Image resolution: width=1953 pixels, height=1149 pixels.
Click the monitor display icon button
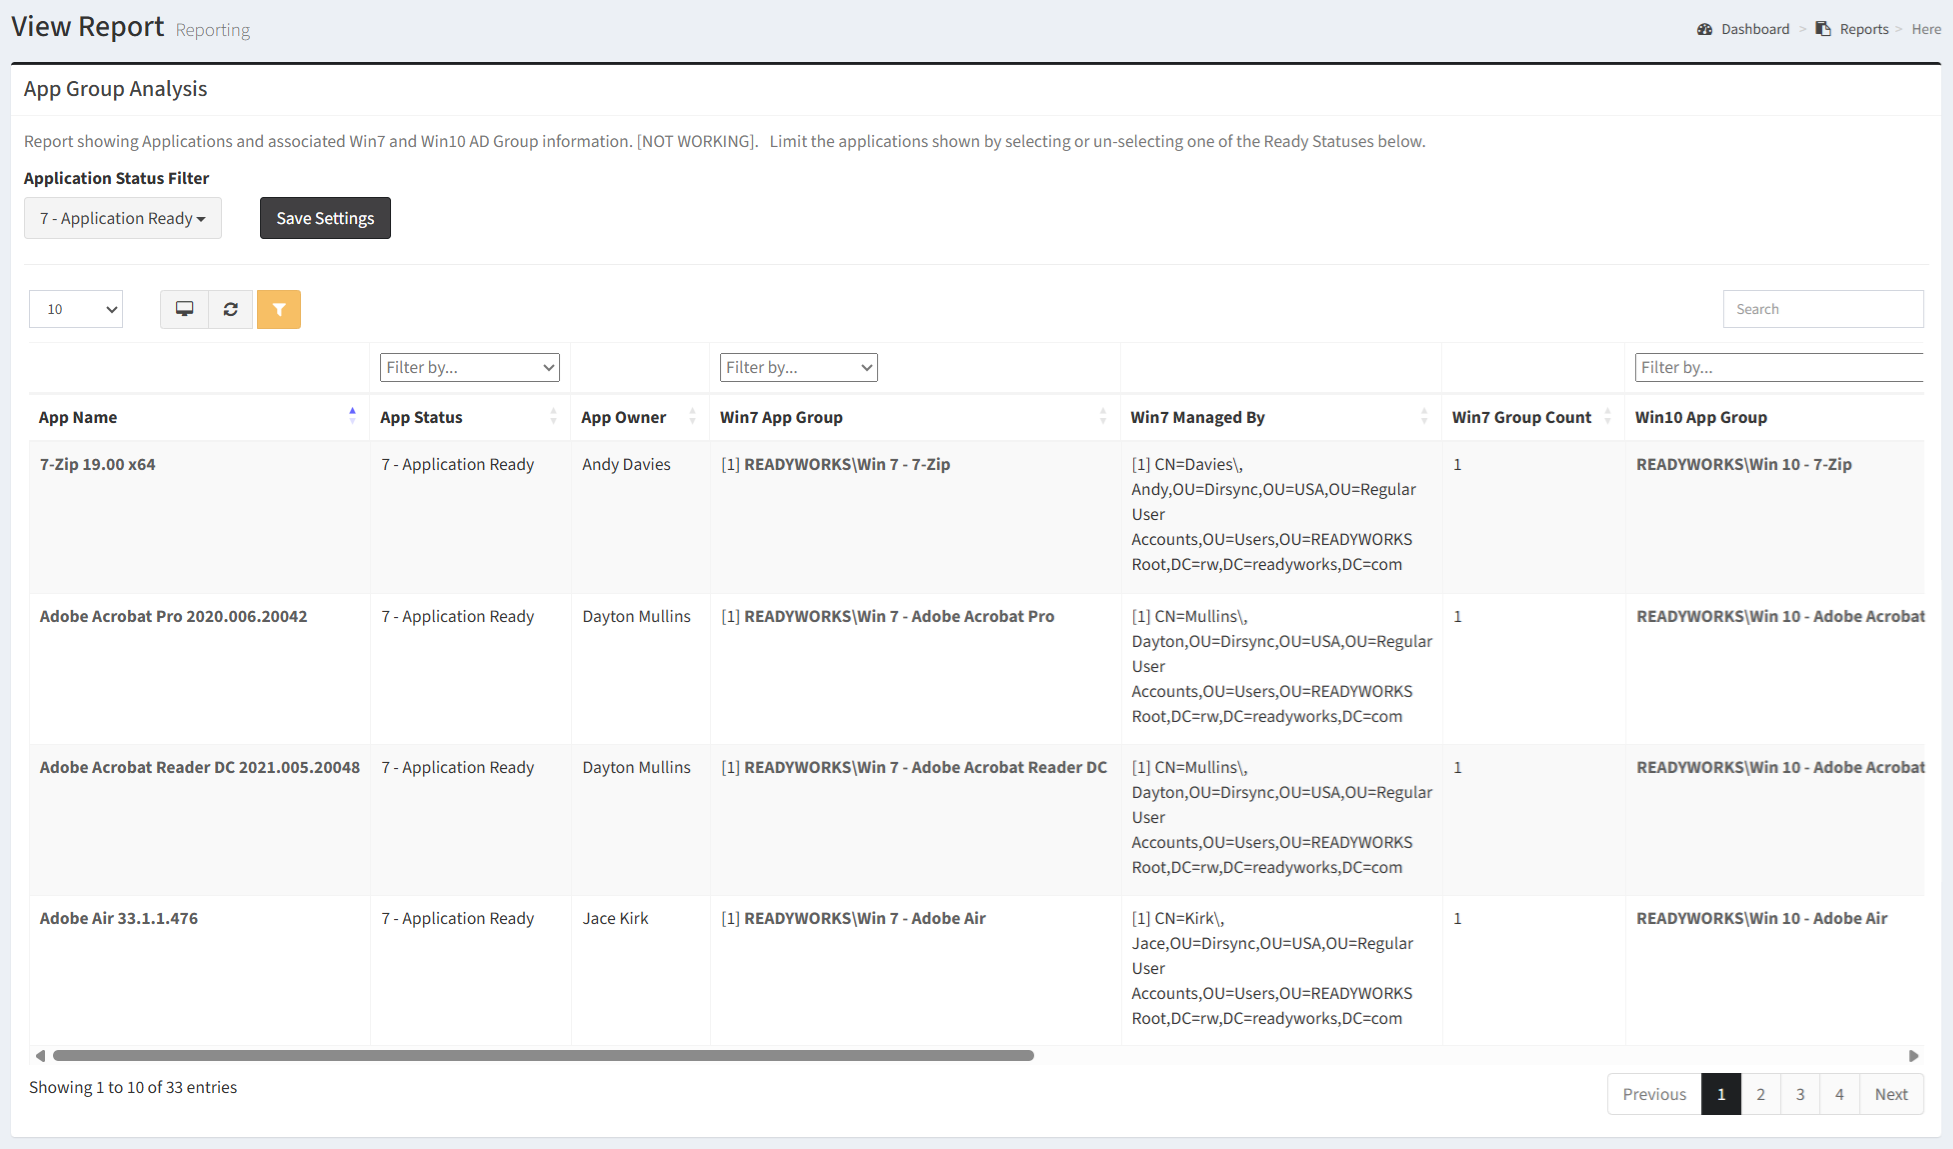[184, 309]
